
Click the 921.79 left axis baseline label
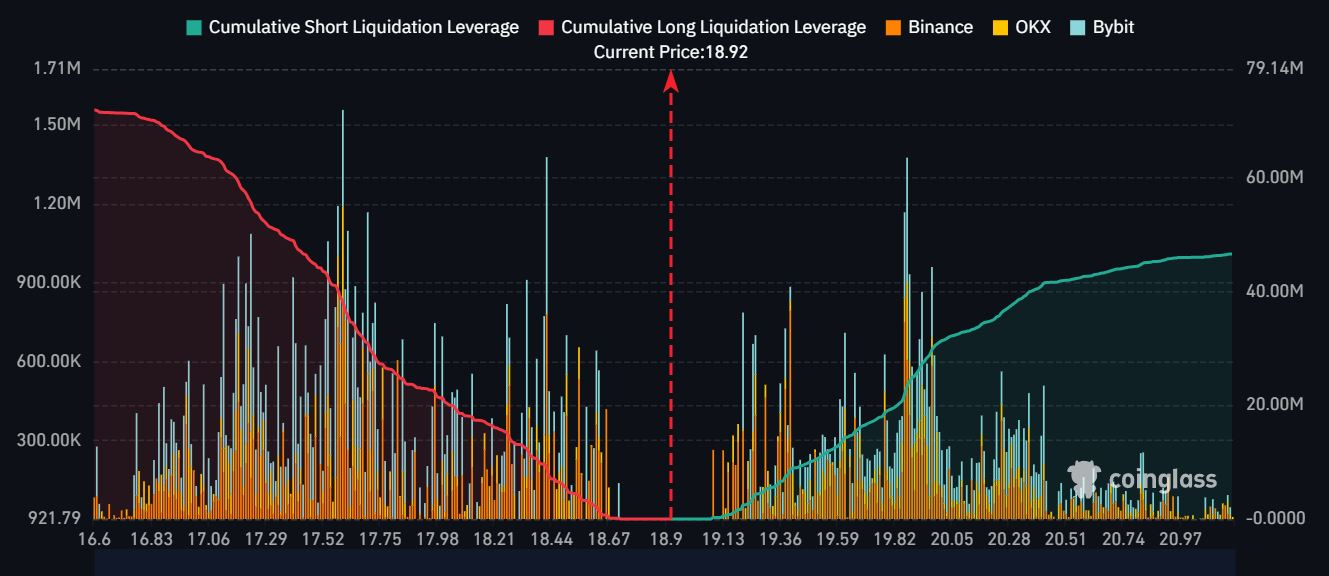pyautogui.click(x=54, y=518)
